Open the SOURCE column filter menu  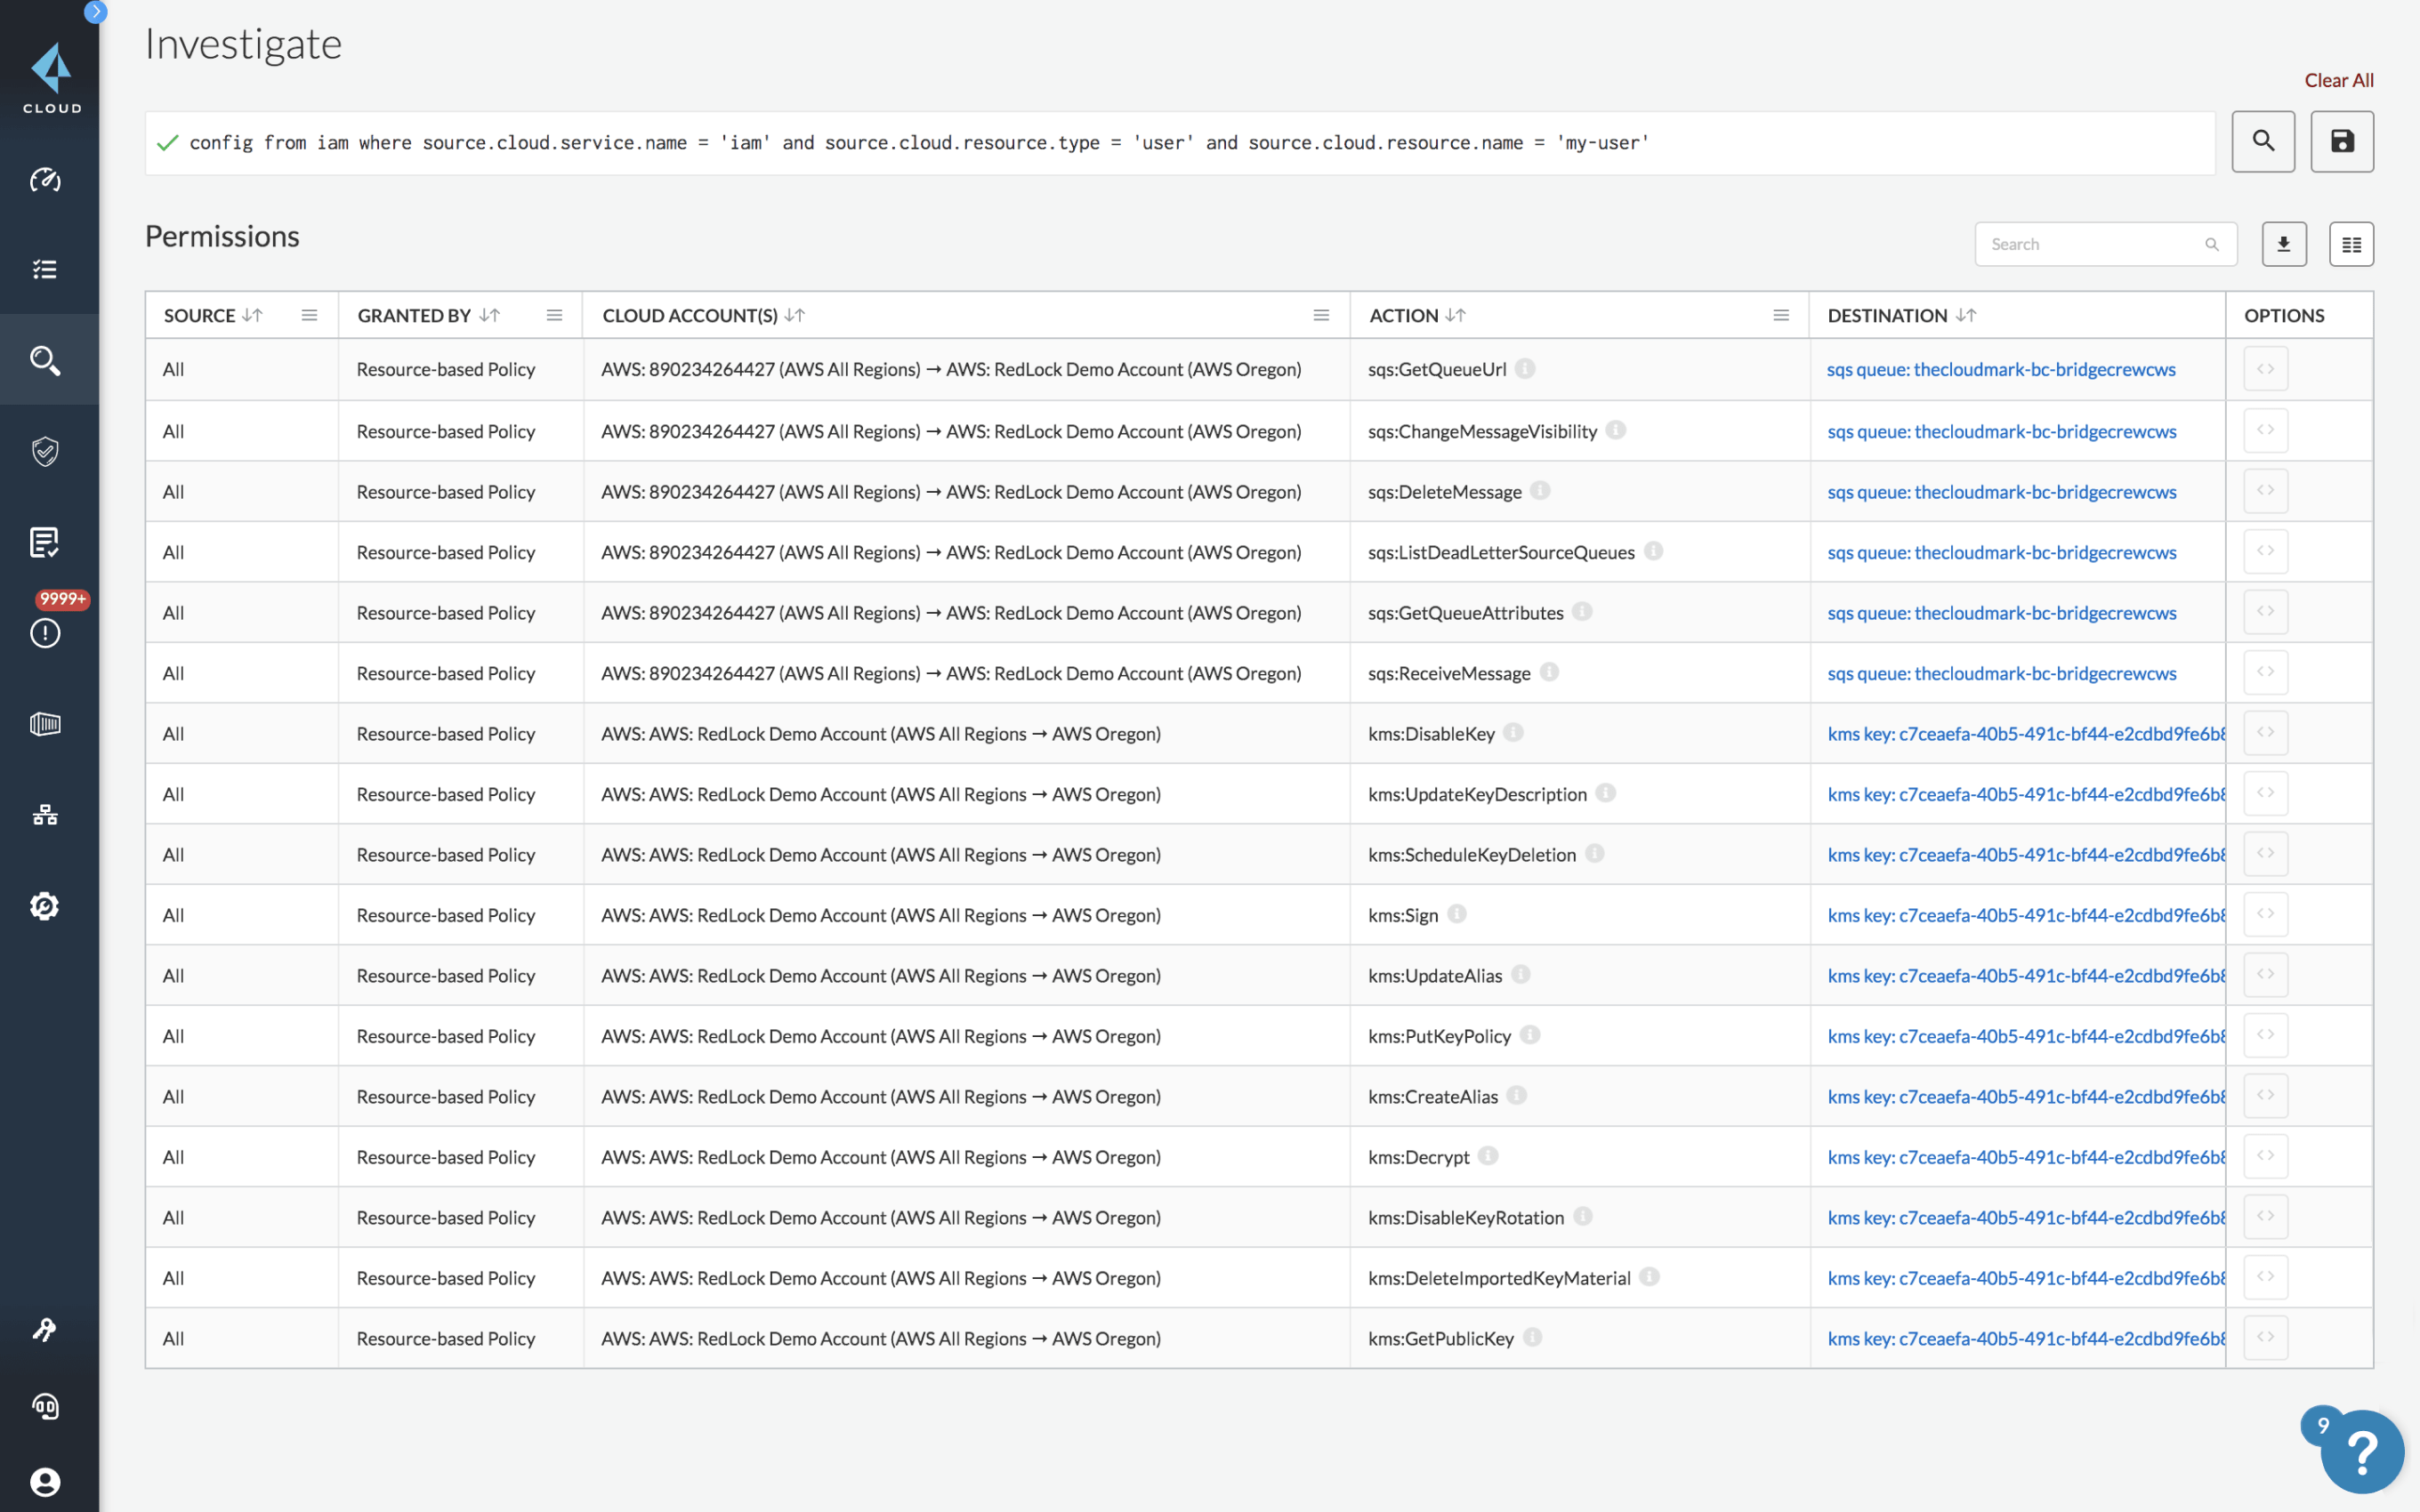[309, 315]
